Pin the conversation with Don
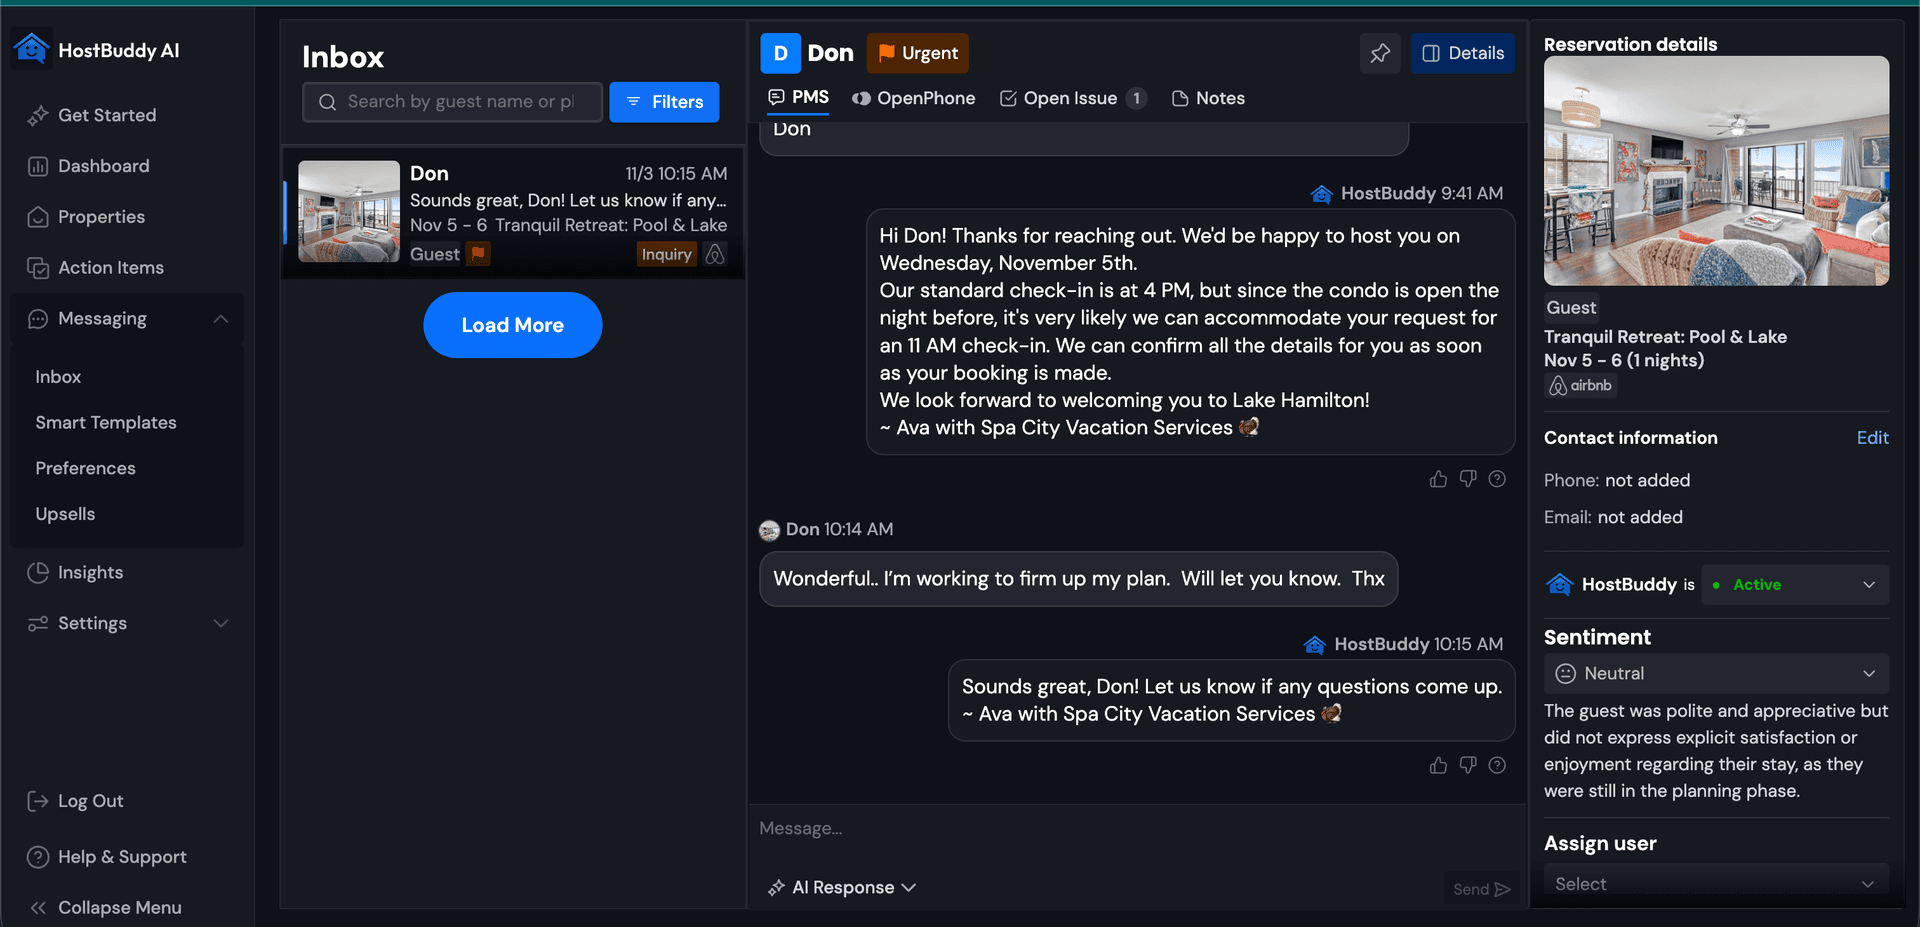Image resolution: width=1920 pixels, height=927 pixels. point(1380,53)
